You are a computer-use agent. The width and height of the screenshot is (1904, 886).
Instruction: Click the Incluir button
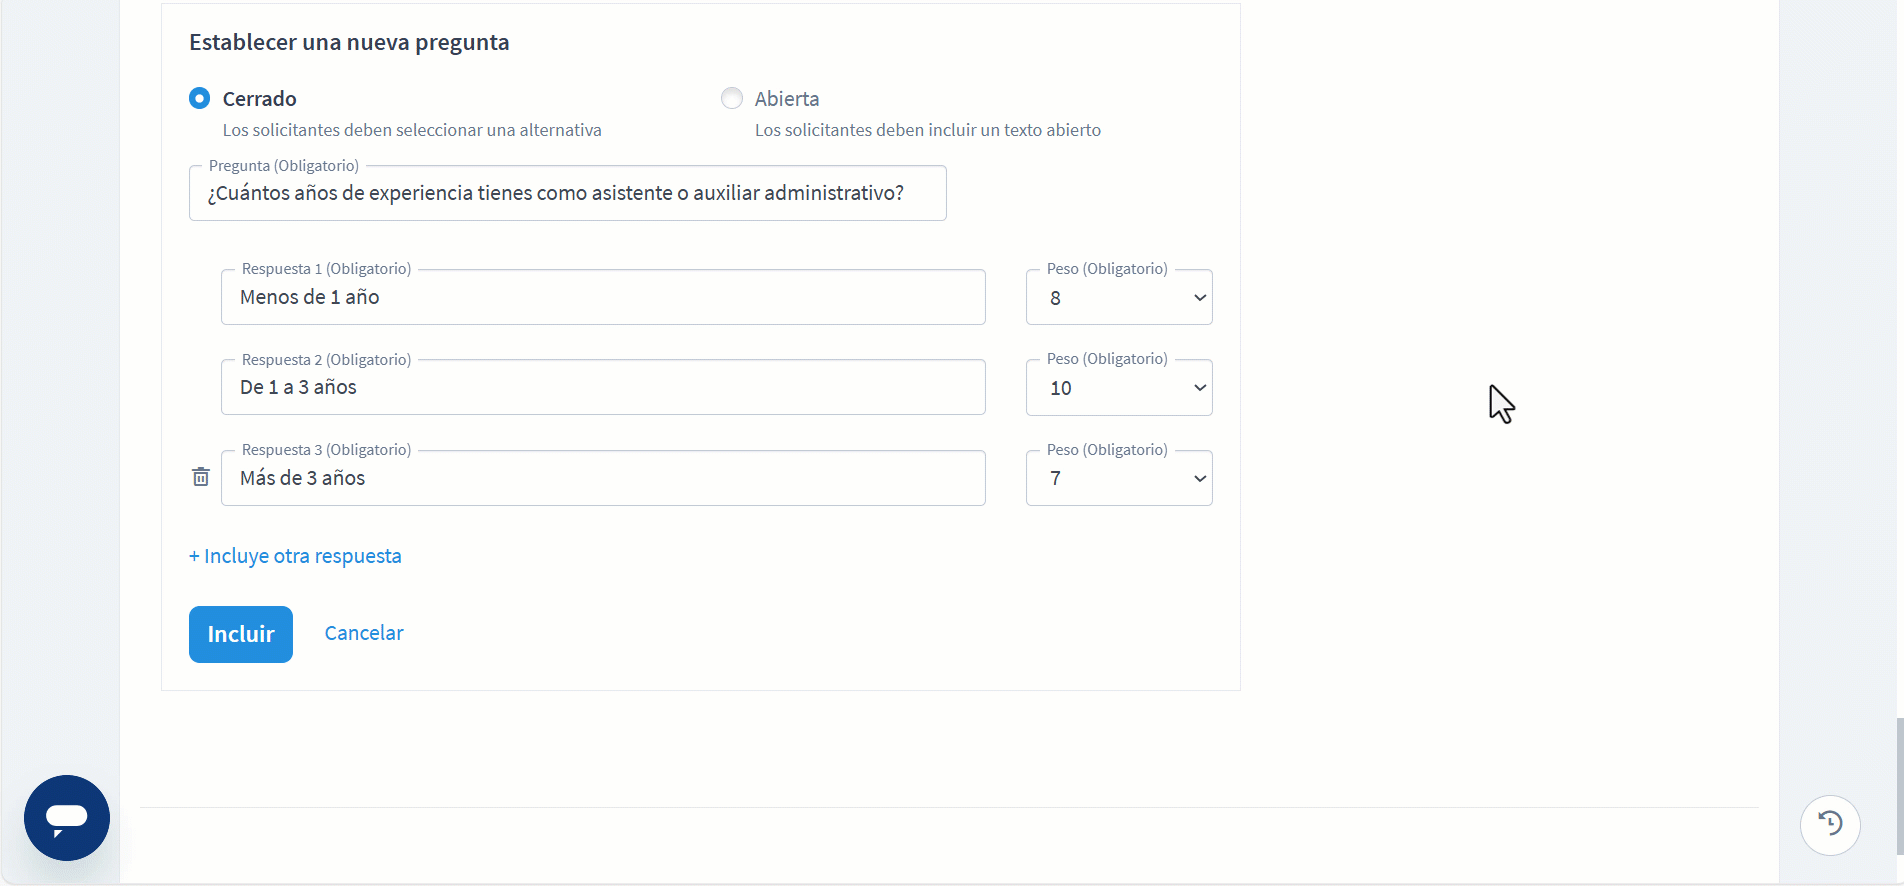(241, 634)
